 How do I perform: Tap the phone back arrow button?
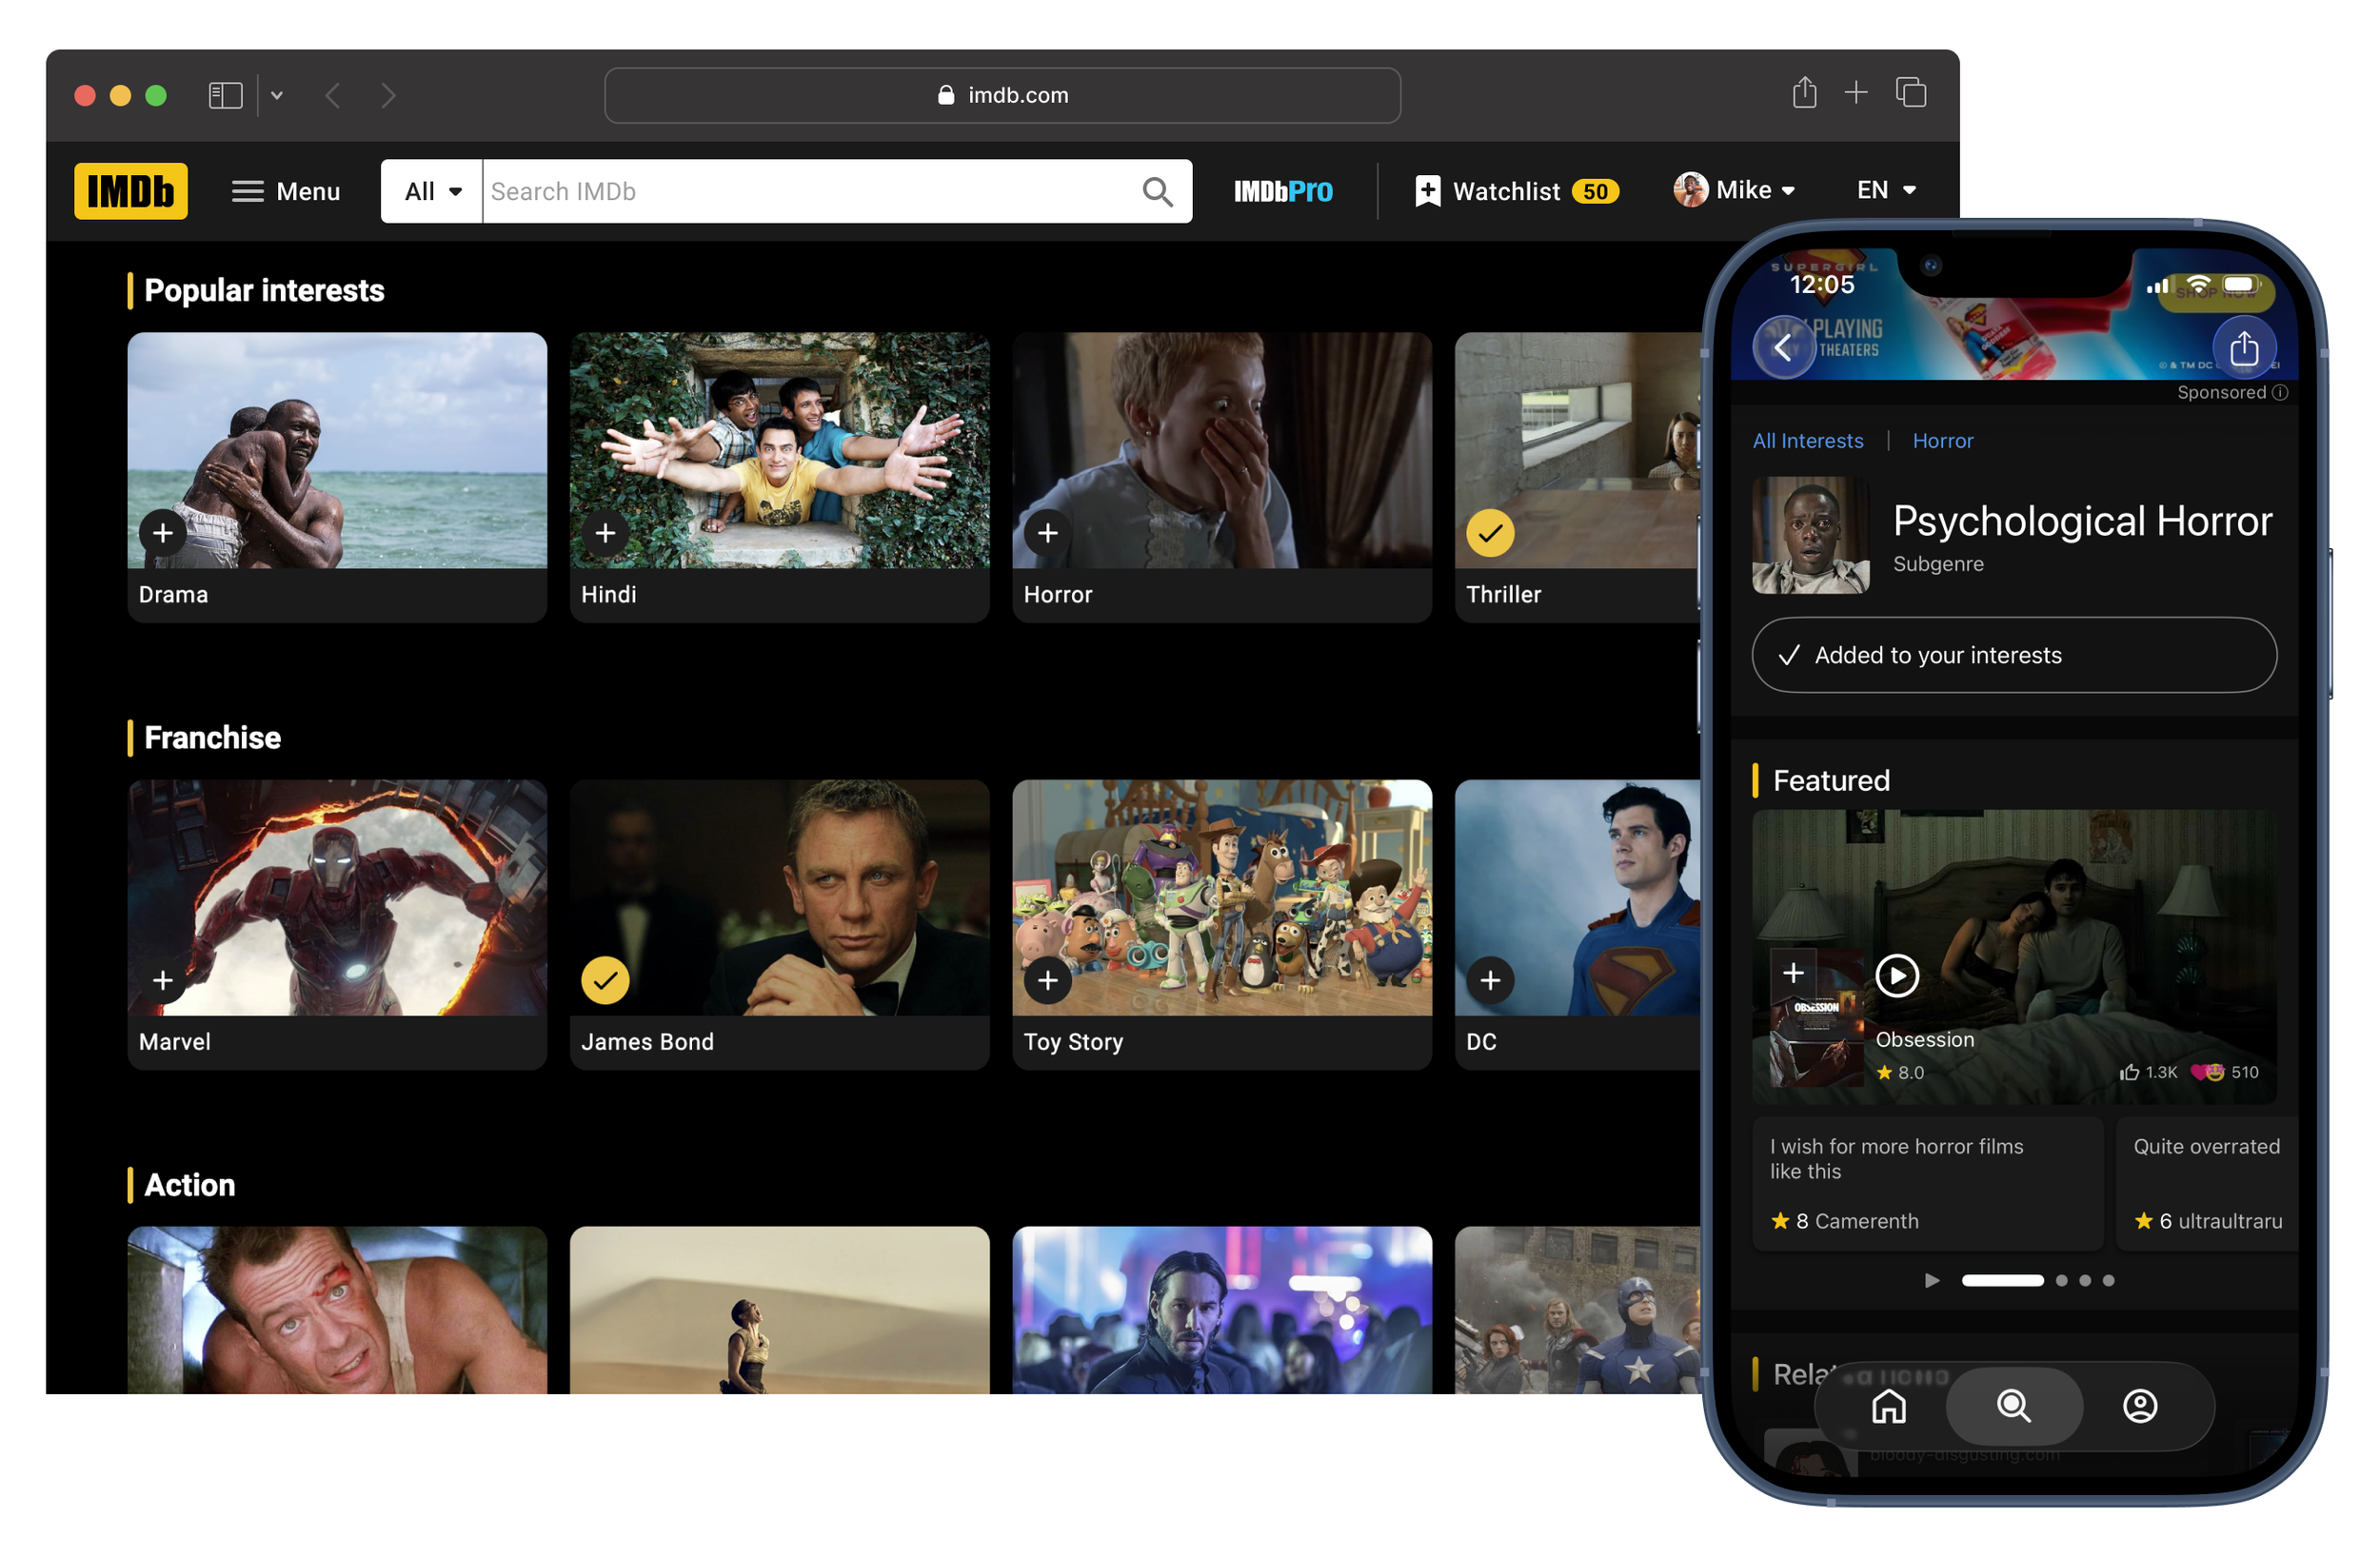(x=1784, y=347)
